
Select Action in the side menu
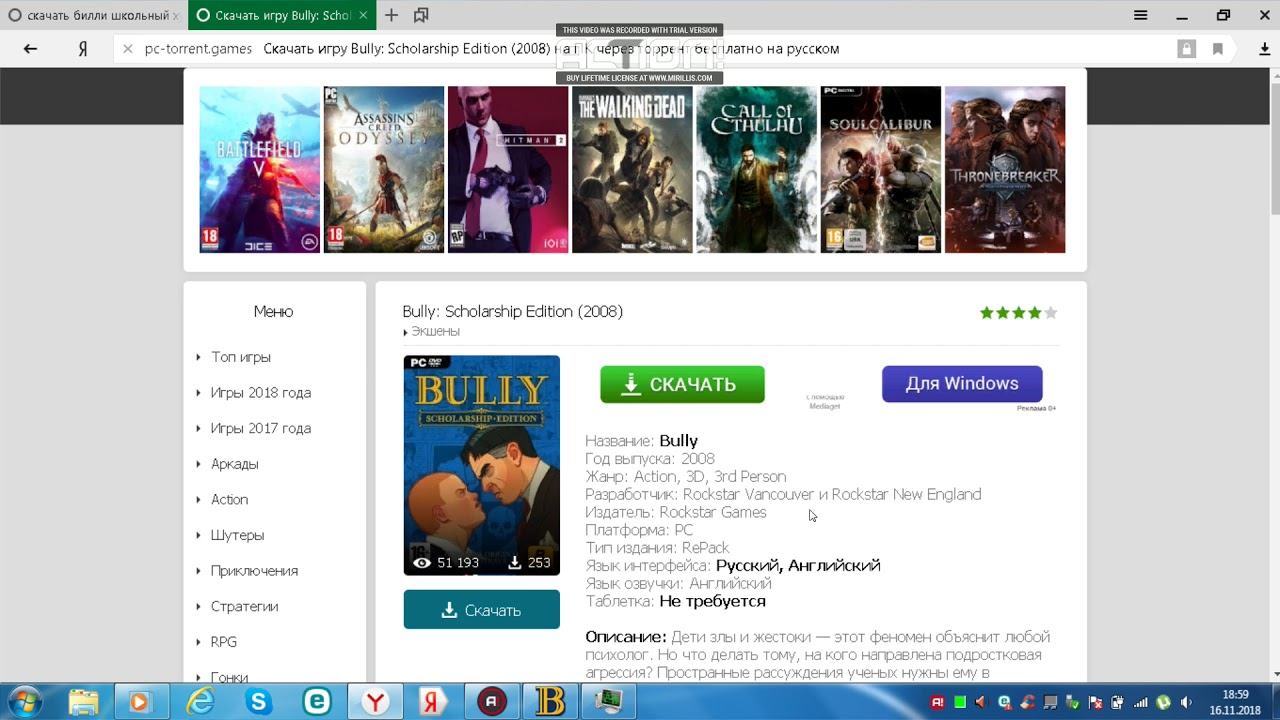click(x=229, y=499)
